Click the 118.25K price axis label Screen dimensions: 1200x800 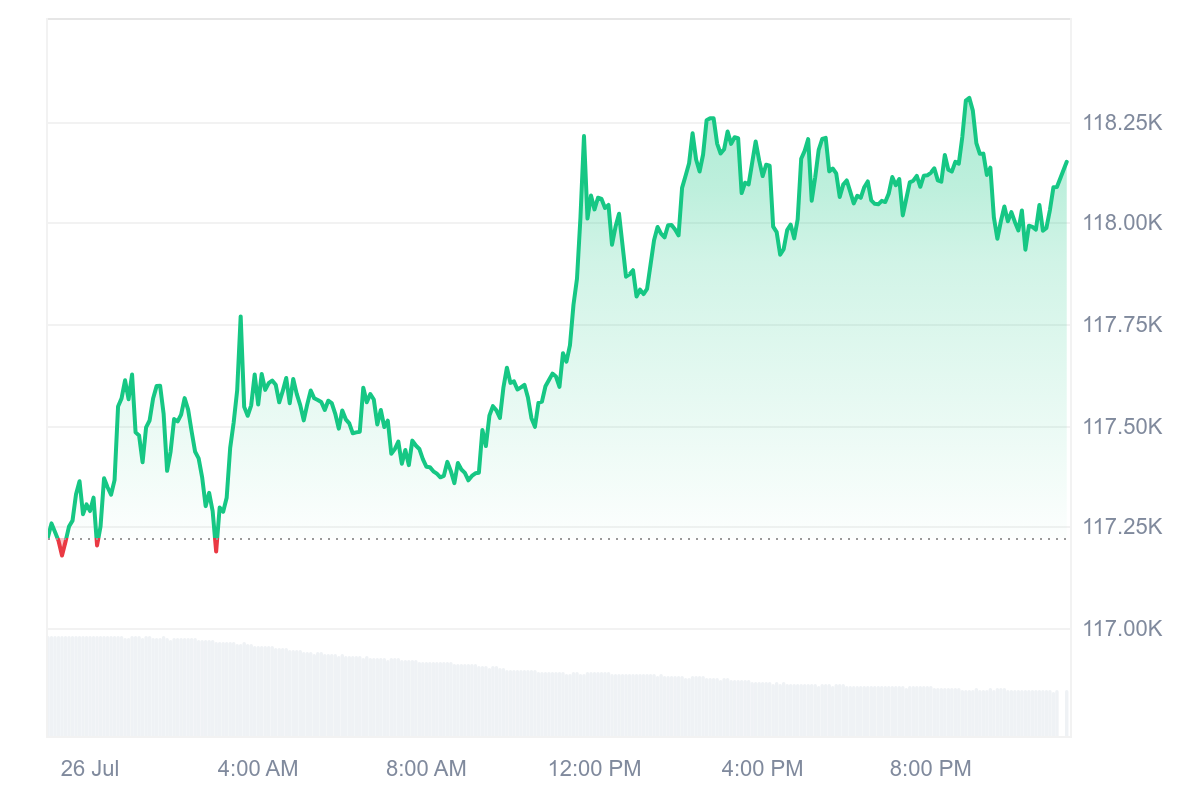pyautogui.click(x=1122, y=123)
